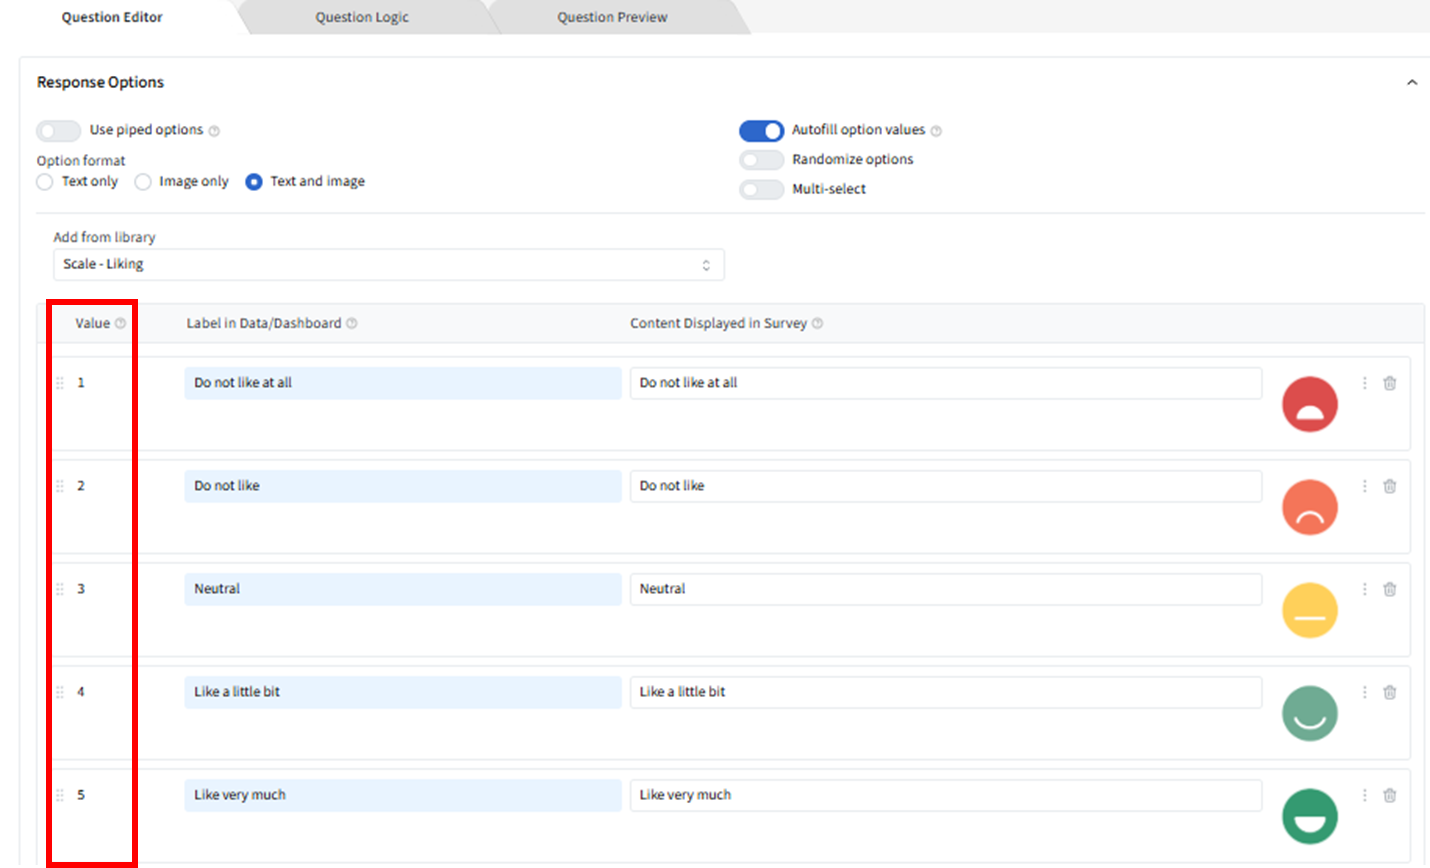This screenshot has height=868, width=1430.
Task: Click help icon next to Content Displayed in Survey
Action: pos(818,324)
